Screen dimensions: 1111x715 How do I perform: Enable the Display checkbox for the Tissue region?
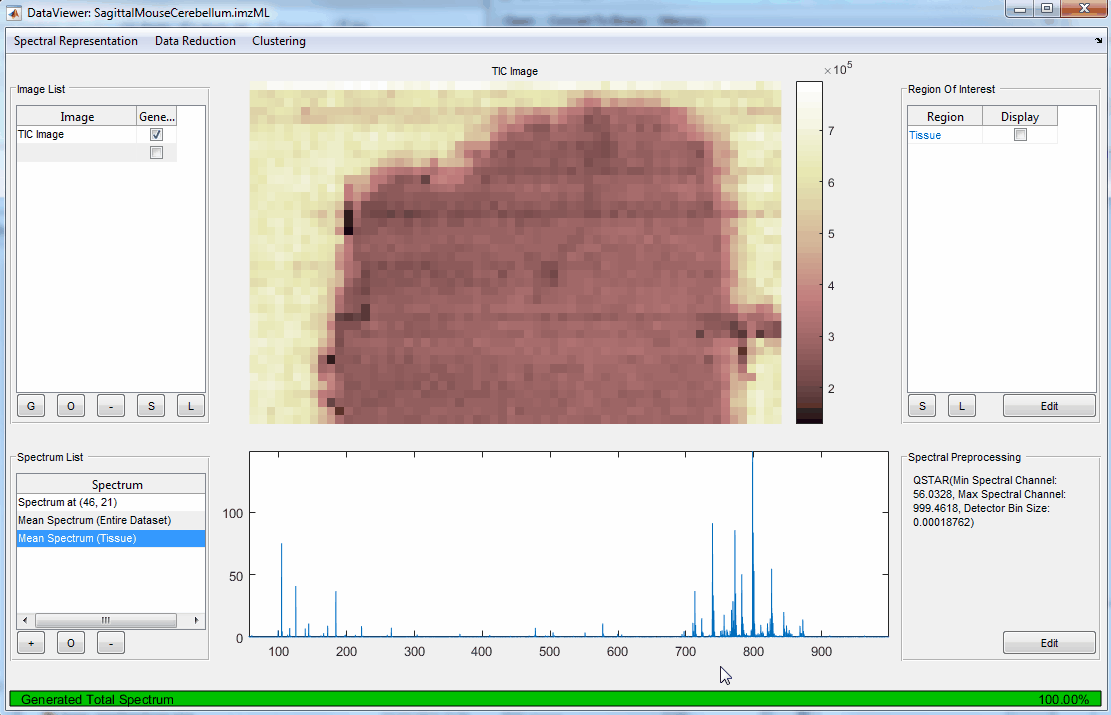point(1020,133)
